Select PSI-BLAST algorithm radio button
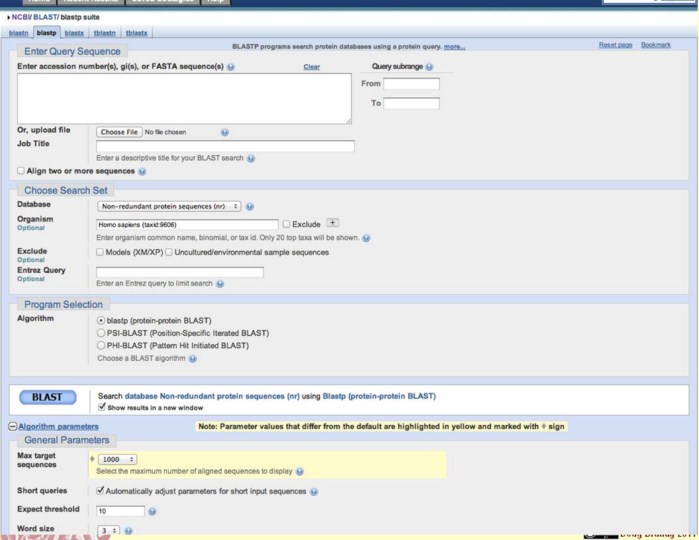The image size is (699, 540). coord(100,332)
